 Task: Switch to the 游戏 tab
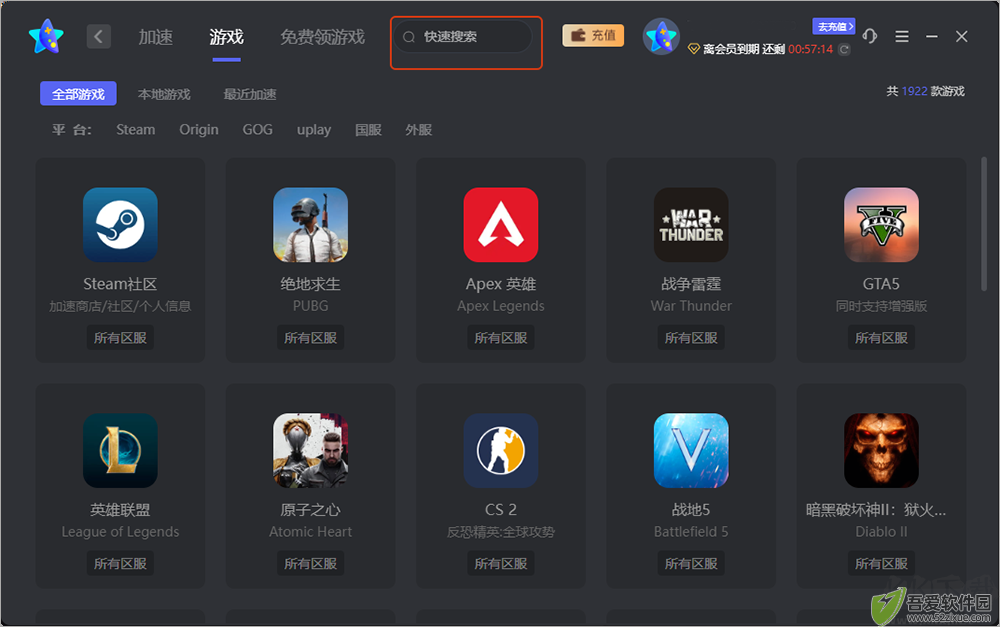tap(226, 37)
